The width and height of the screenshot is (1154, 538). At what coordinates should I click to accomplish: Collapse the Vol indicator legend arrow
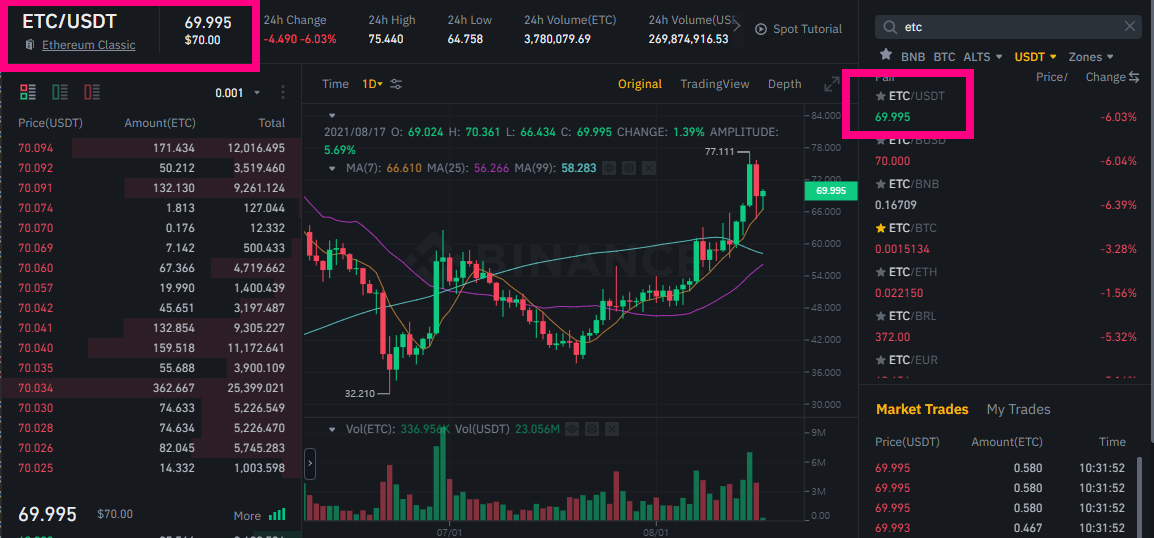(x=333, y=428)
